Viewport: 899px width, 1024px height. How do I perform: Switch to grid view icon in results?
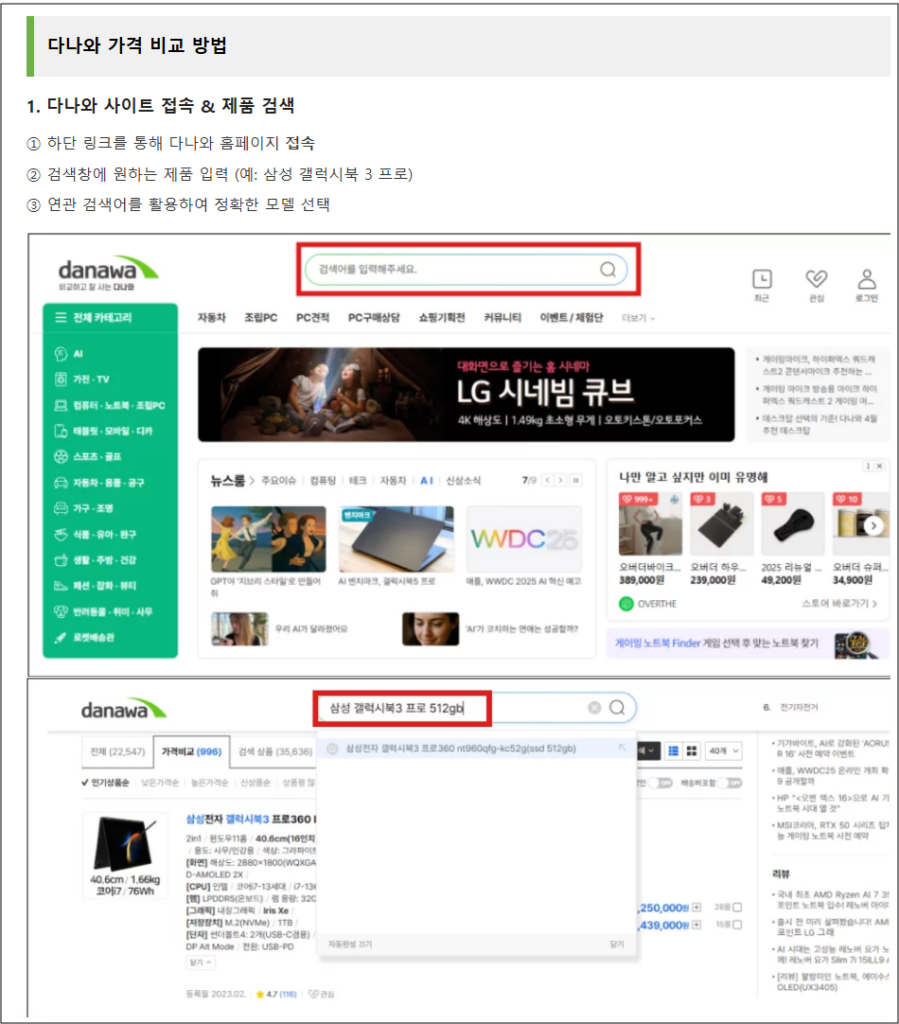(691, 751)
